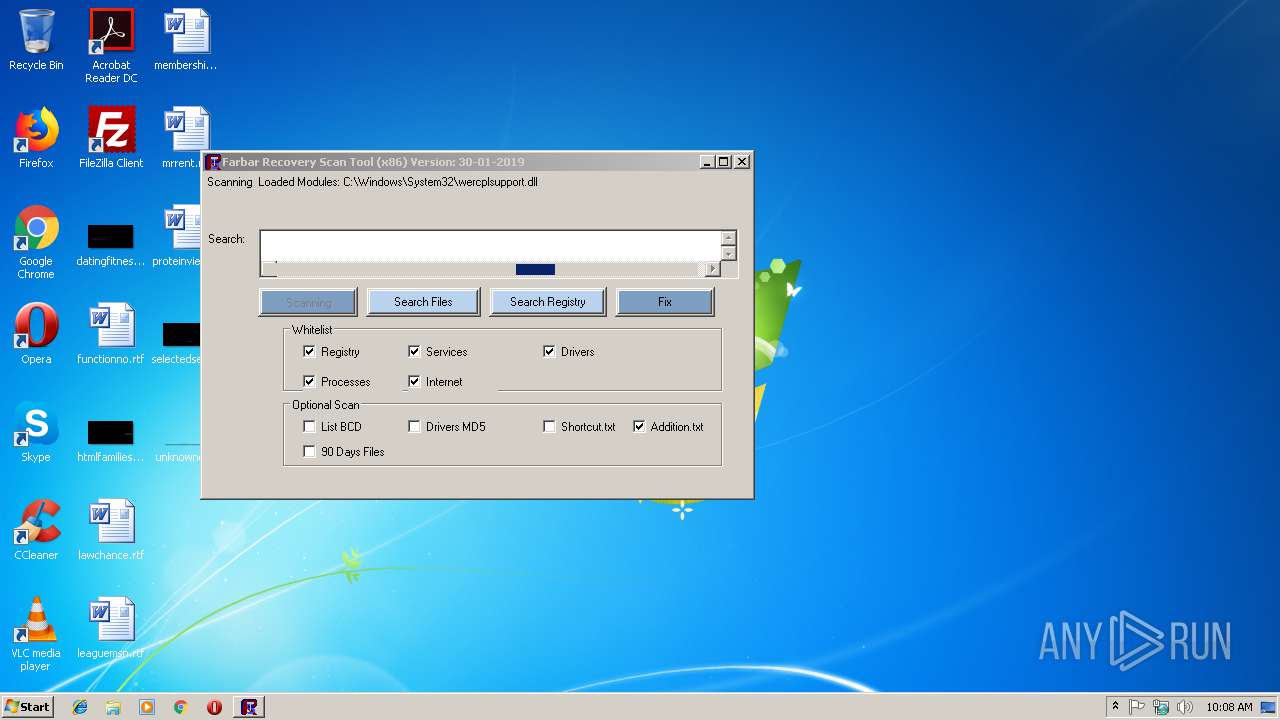Image resolution: width=1280 pixels, height=720 pixels.
Task: Open the Opera taskbar icon
Action: click(214, 707)
